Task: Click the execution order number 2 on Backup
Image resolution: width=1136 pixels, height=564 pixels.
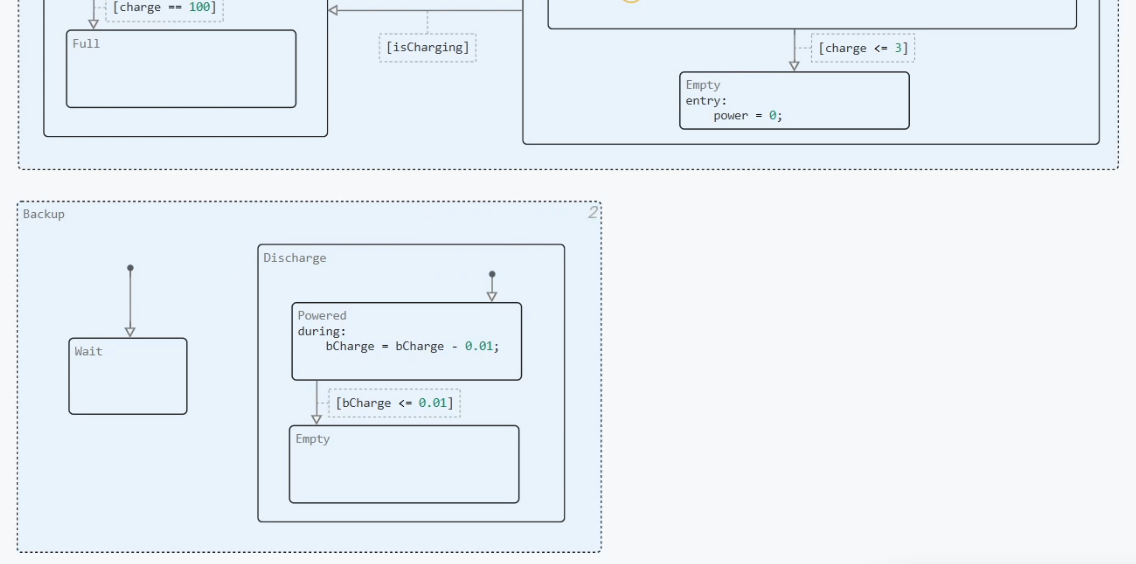Action: tap(593, 212)
